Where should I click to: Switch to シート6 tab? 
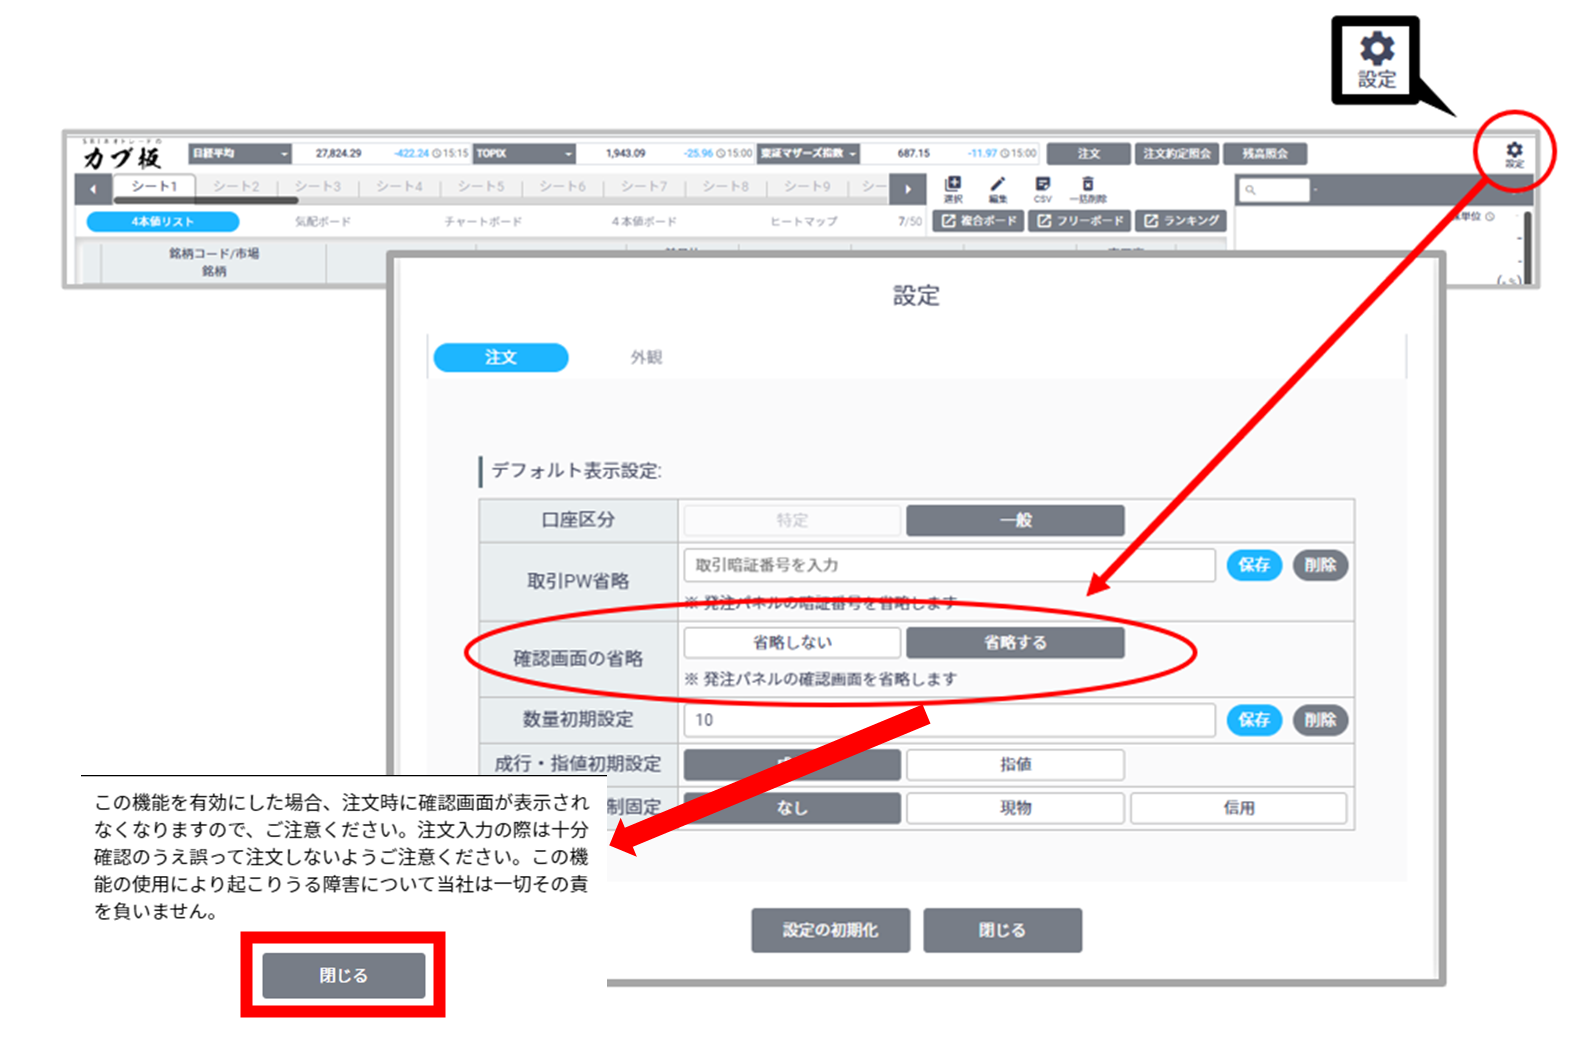point(562,186)
